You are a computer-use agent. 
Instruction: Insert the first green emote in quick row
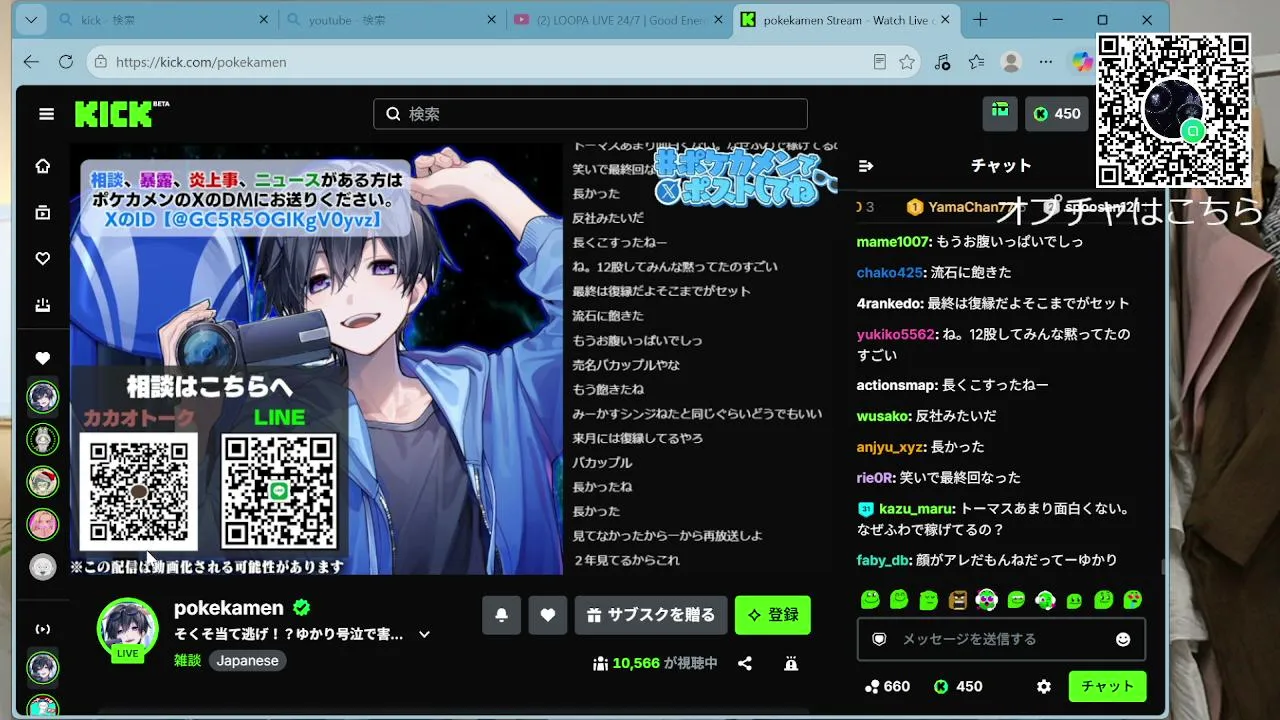tap(870, 600)
